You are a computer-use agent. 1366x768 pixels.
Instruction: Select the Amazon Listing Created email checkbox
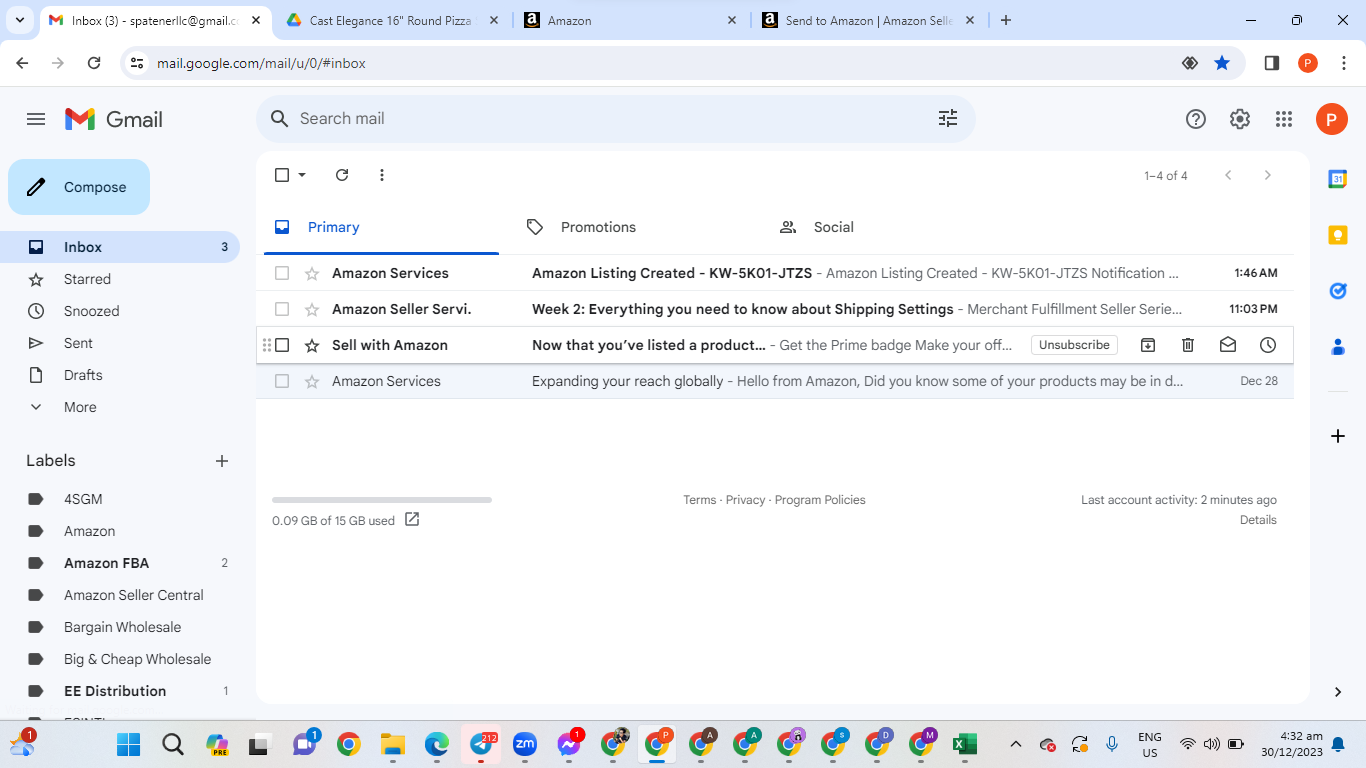click(282, 273)
